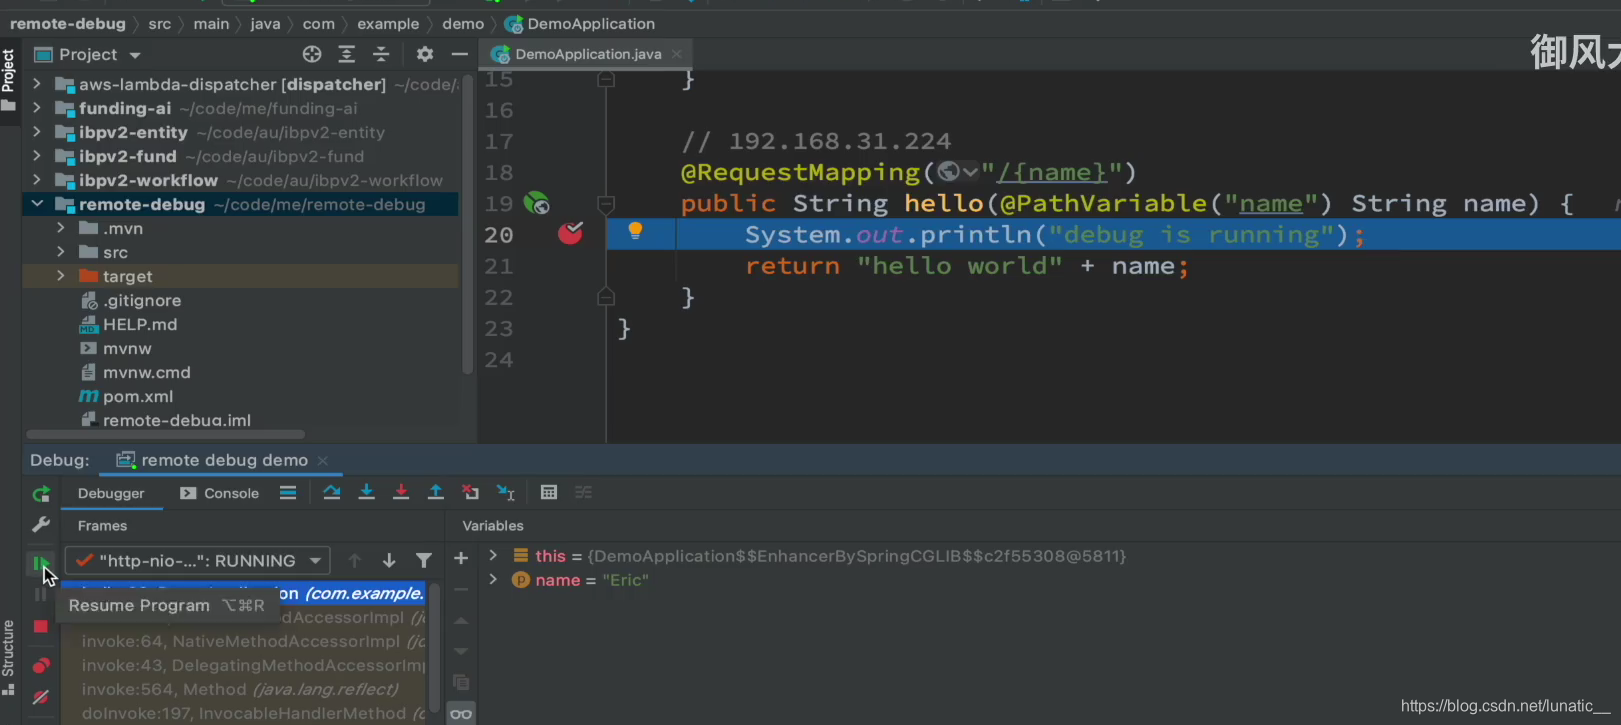The height and width of the screenshot is (725, 1621).
Task: Click the Step Out icon
Action: click(x=436, y=492)
